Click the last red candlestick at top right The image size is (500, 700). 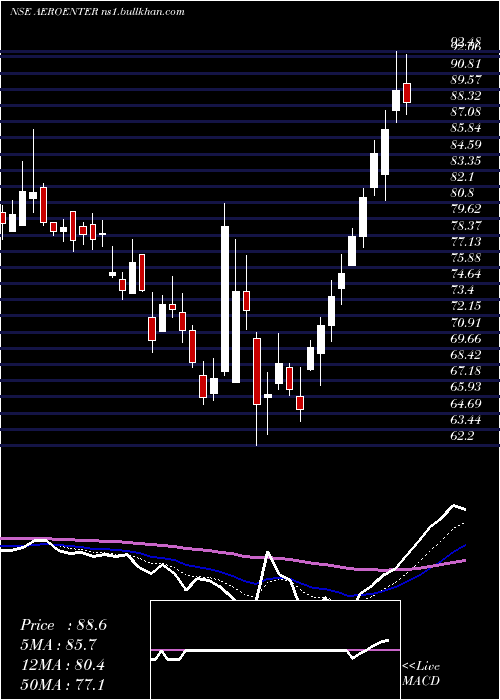[407, 93]
